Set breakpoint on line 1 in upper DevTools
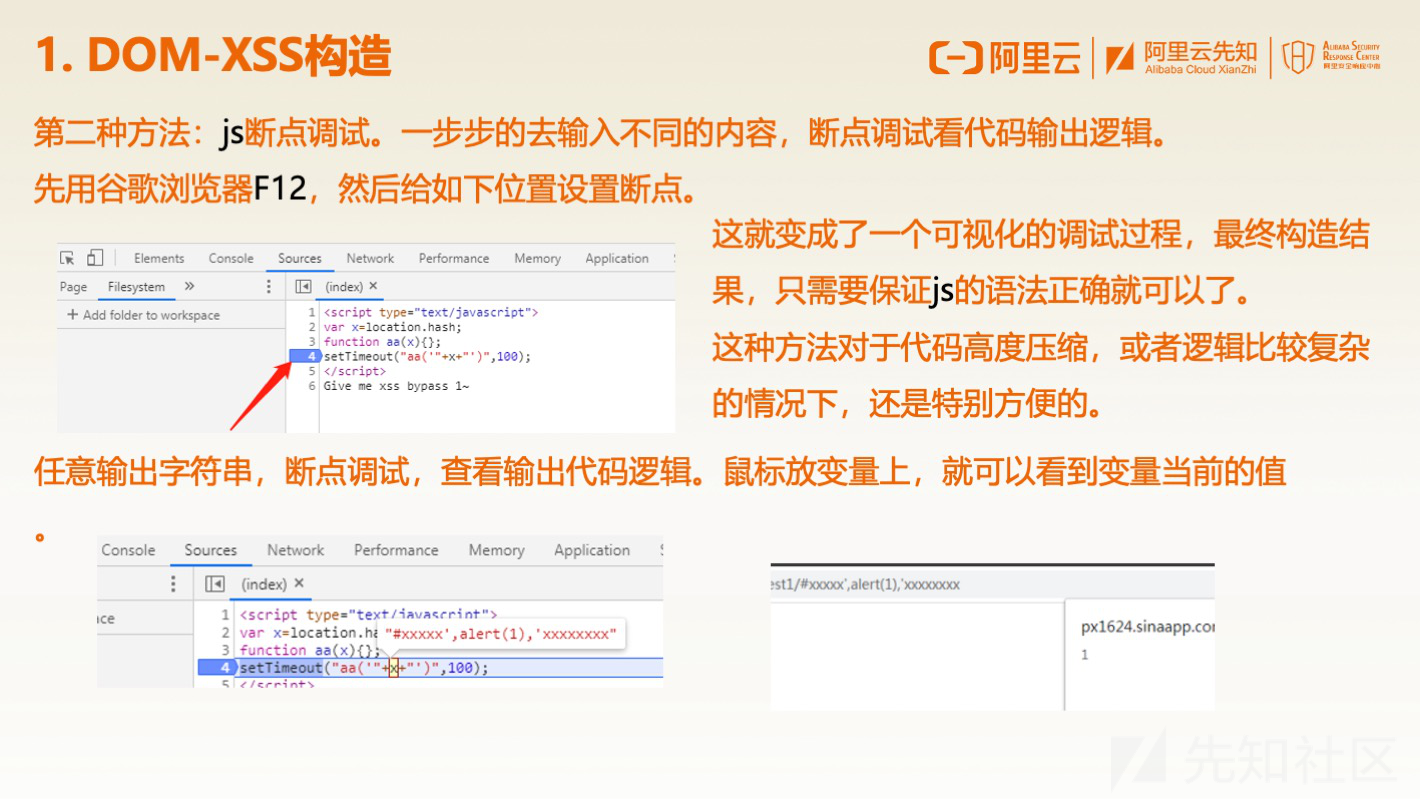This screenshot has width=1420, height=799. 312,313
